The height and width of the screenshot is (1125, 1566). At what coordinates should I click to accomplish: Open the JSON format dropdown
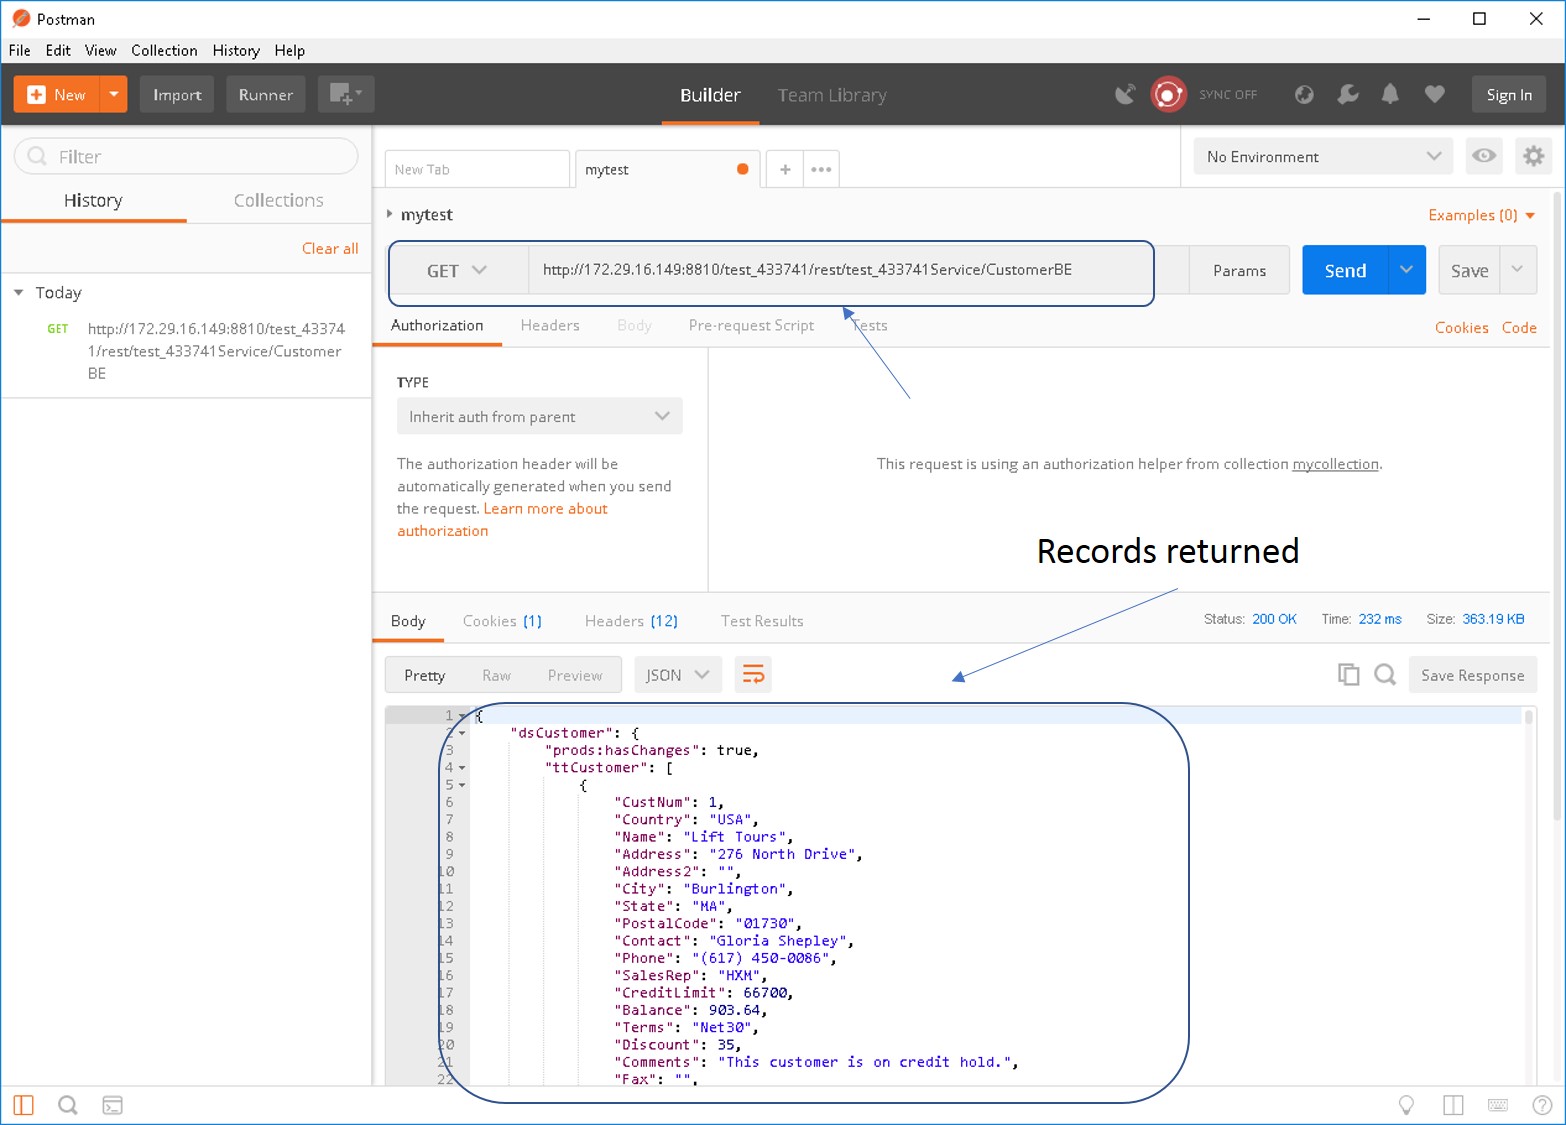677,675
